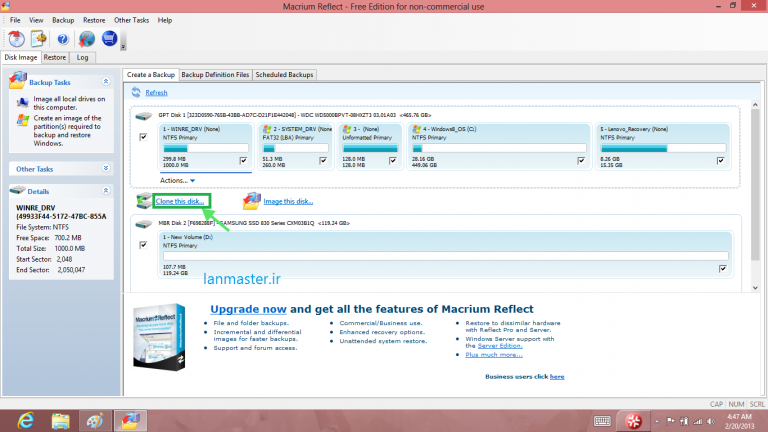Viewport: 768px width, 432px height.
Task: Click the volume speaker tray icon
Action: pyautogui.click(x=711, y=421)
